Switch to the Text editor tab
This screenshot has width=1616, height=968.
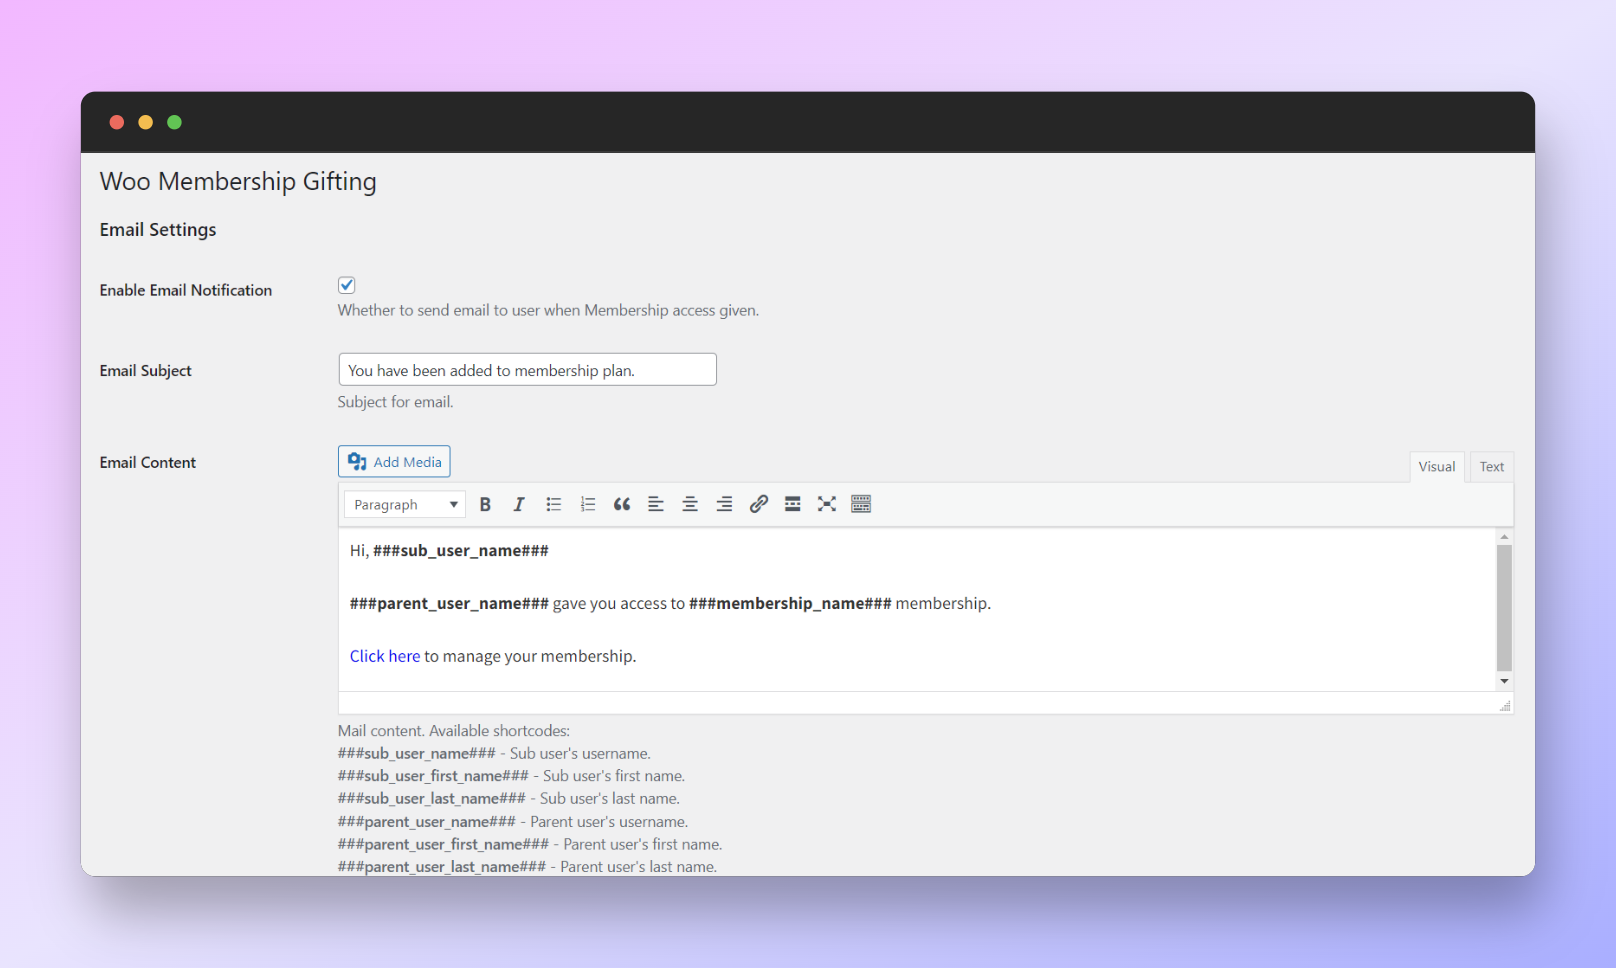point(1491,467)
